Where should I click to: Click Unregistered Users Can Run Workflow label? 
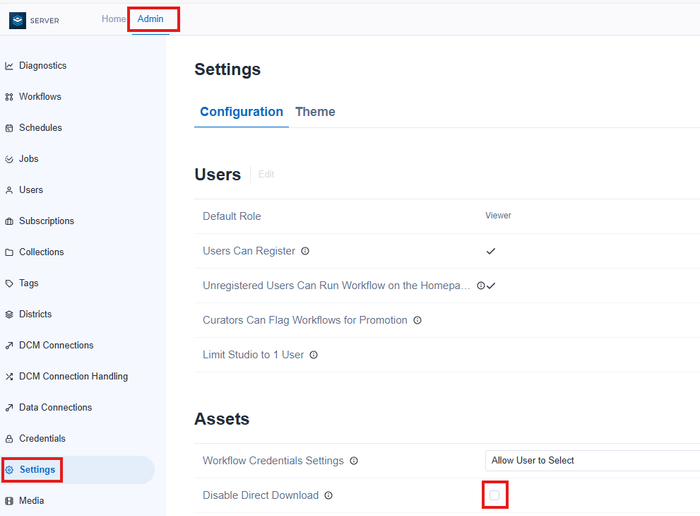click(x=336, y=286)
